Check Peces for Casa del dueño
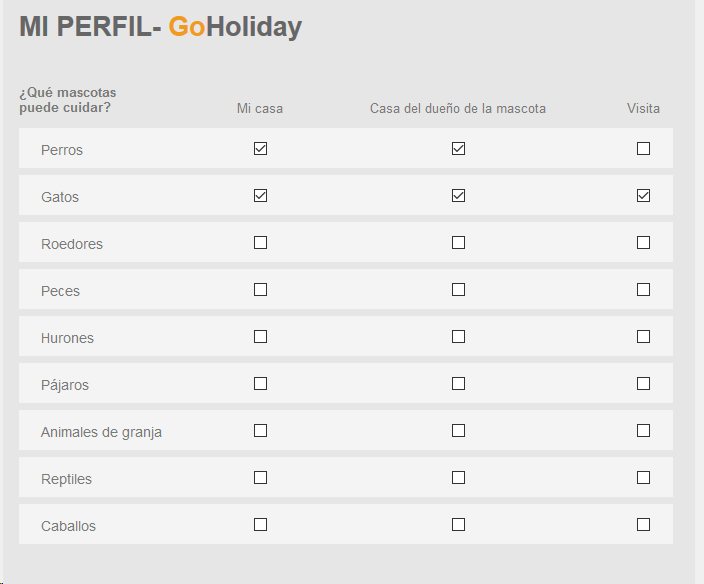Viewport: 704px width, 584px height. pos(459,290)
